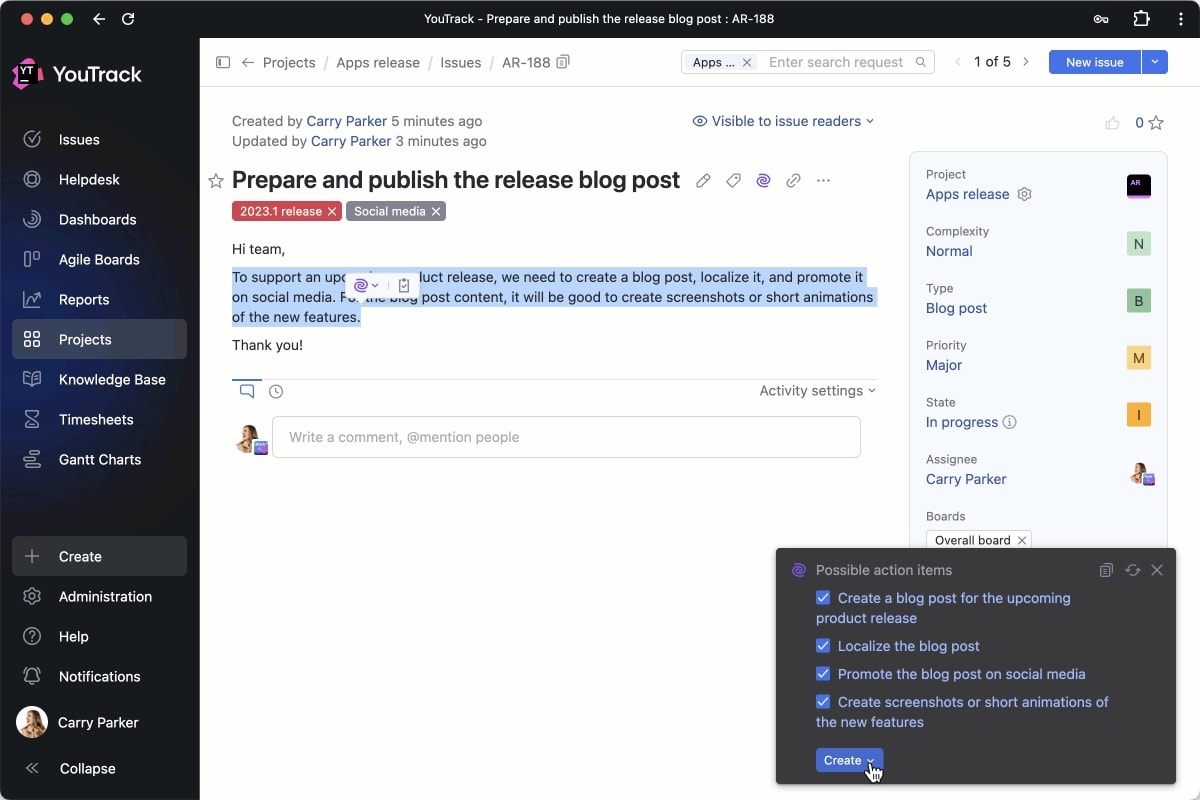Copy issue ID AR-188 with copy icon
The width and height of the screenshot is (1200, 800).
click(563, 62)
